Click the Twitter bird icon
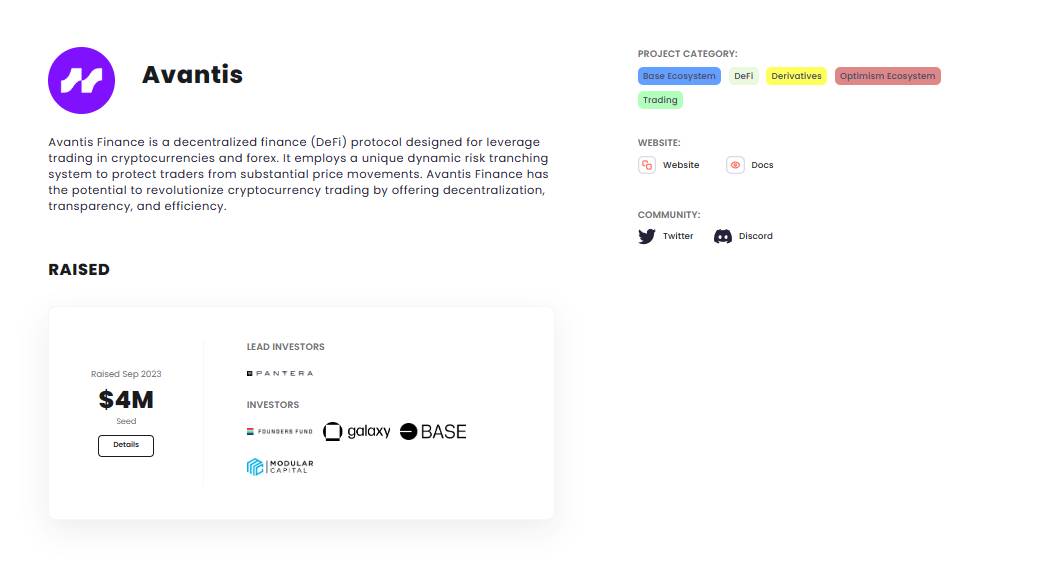The height and width of the screenshot is (561, 1064). 647,236
